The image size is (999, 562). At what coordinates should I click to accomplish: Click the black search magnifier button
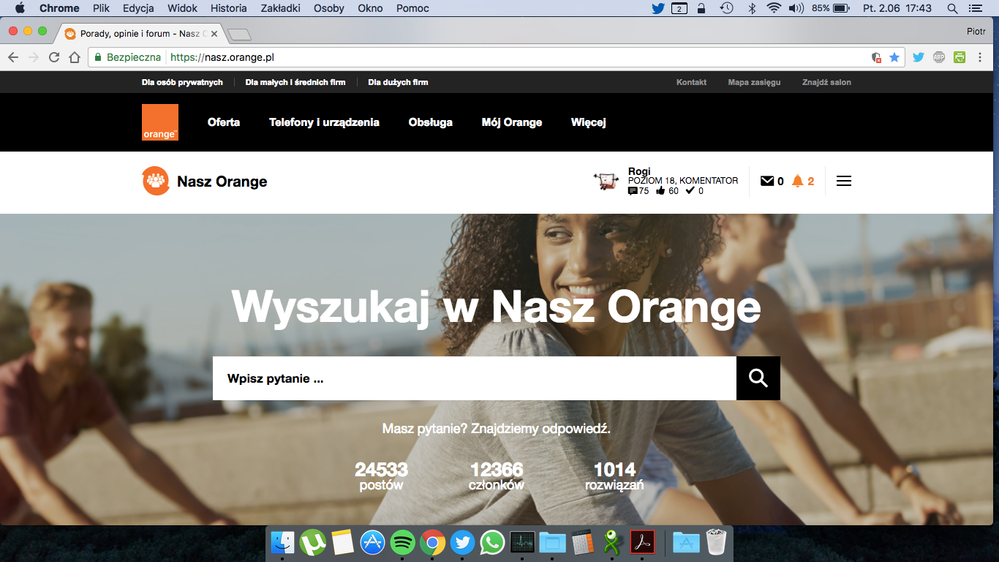(x=758, y=378)
